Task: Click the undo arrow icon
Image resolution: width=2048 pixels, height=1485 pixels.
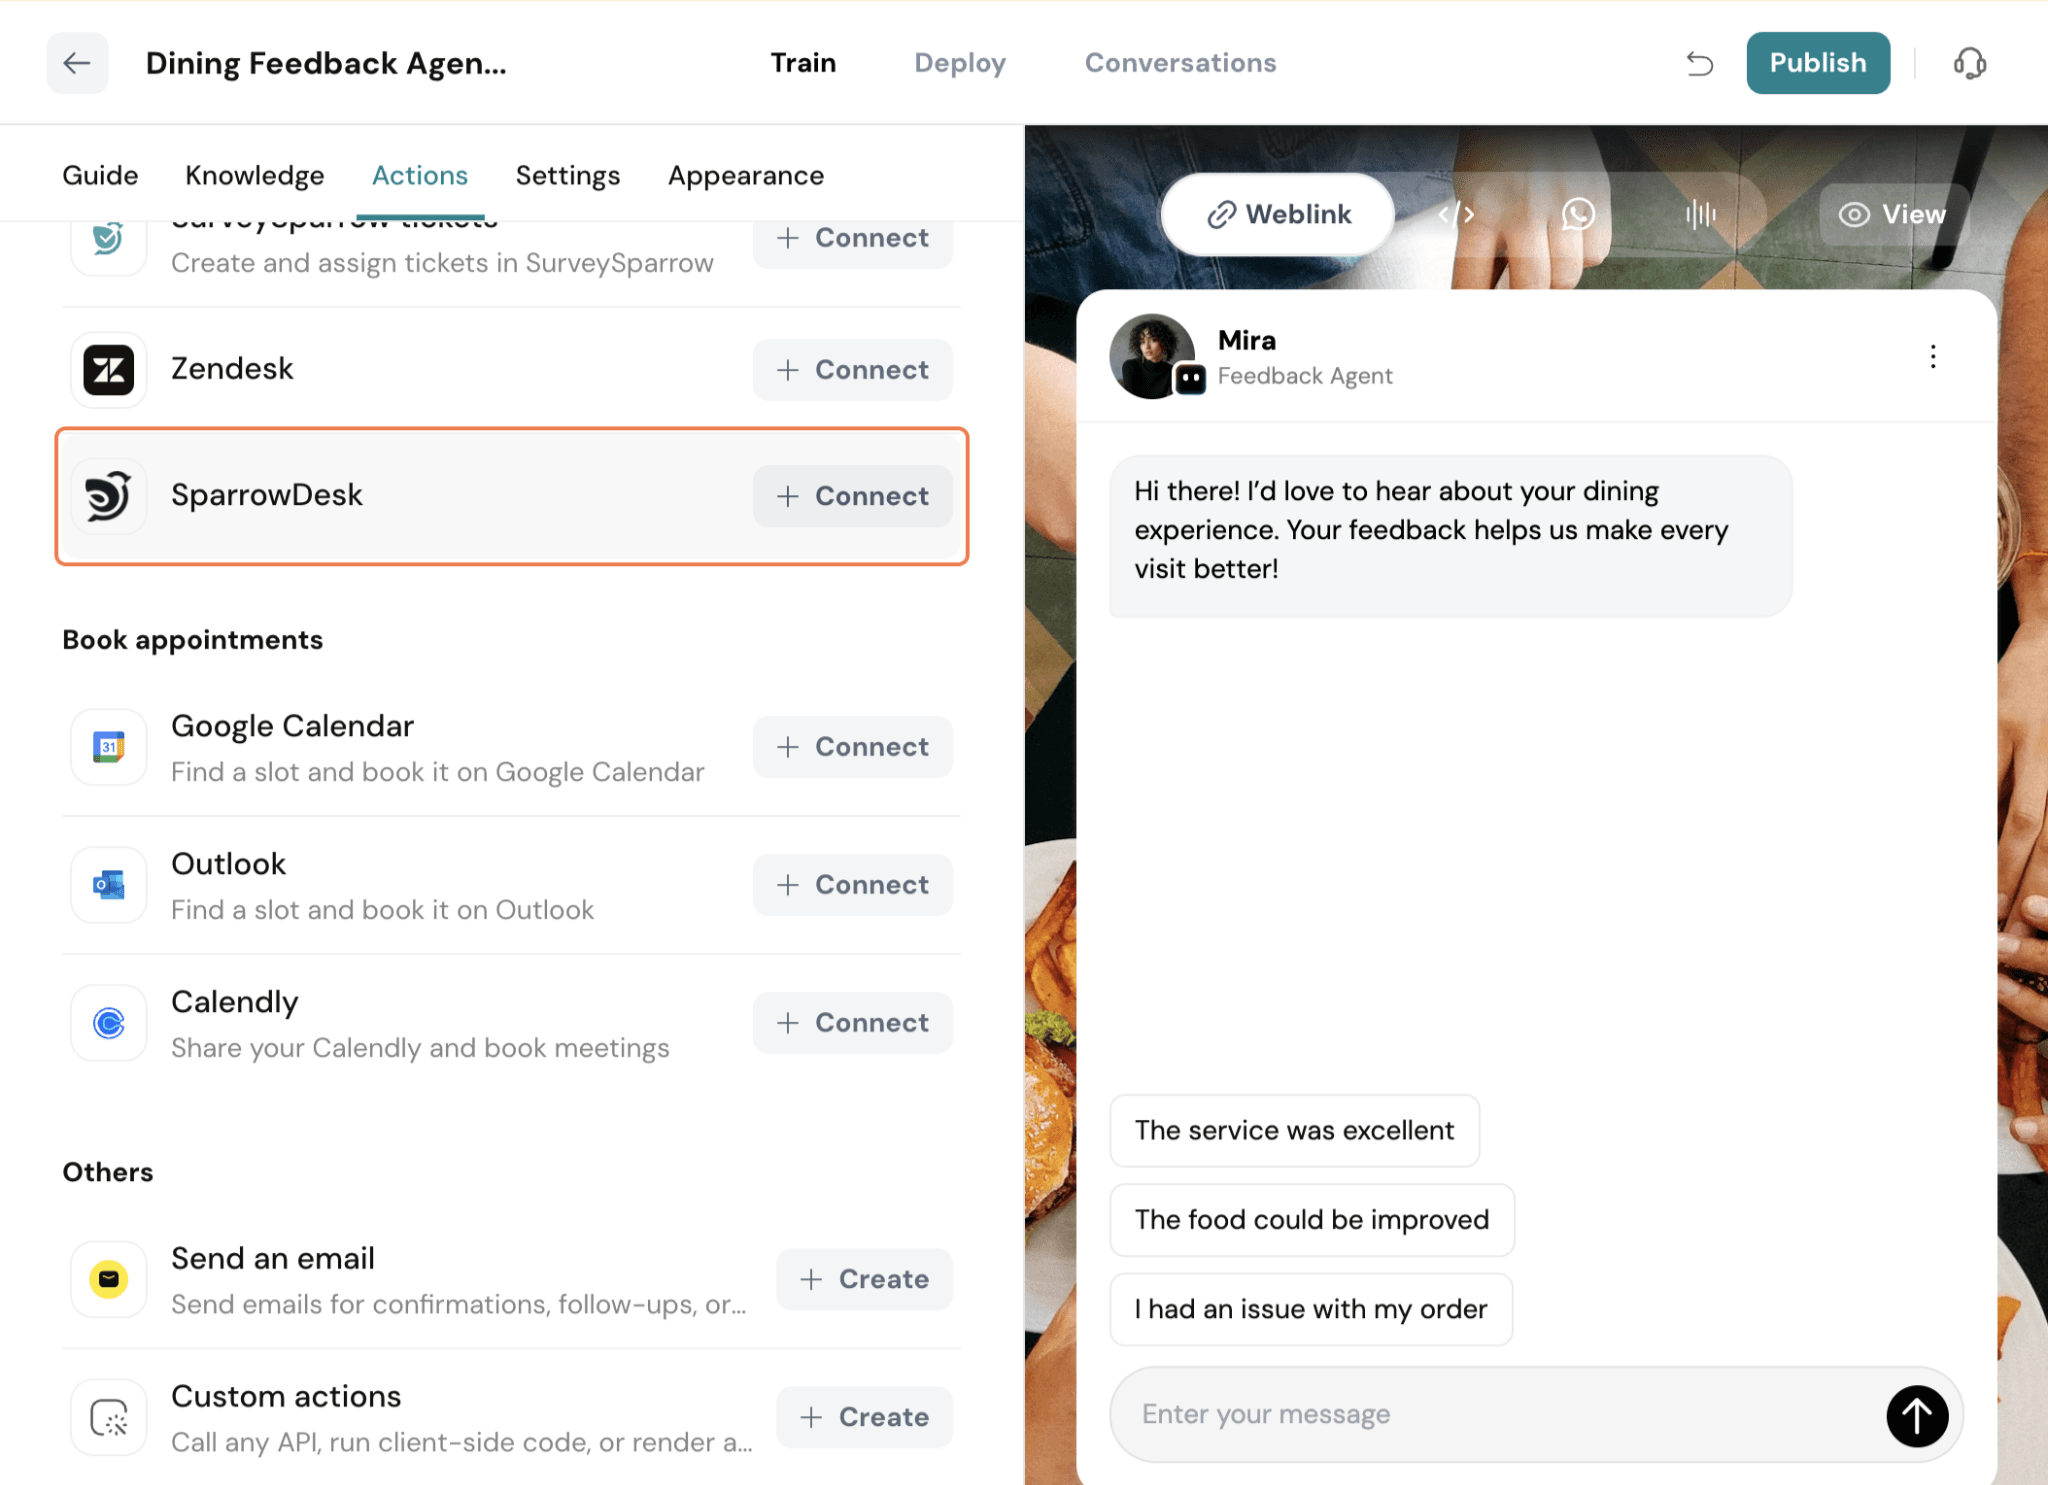Action: 1699,63
